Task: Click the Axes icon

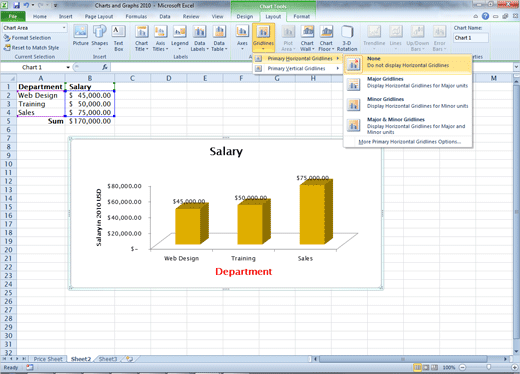Action: pos(242,38)
